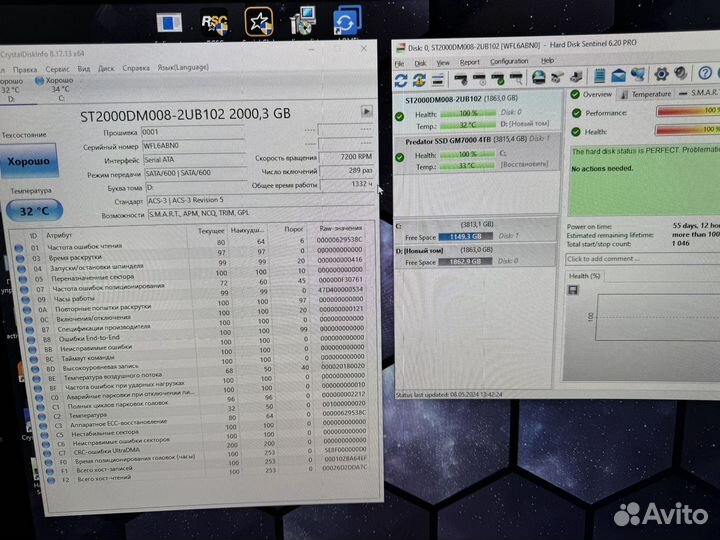Screen dimensions: 720x540
Task: Open the Язык(Language) menu in CrystalDiskInfo
Action: tap(183, 67)
